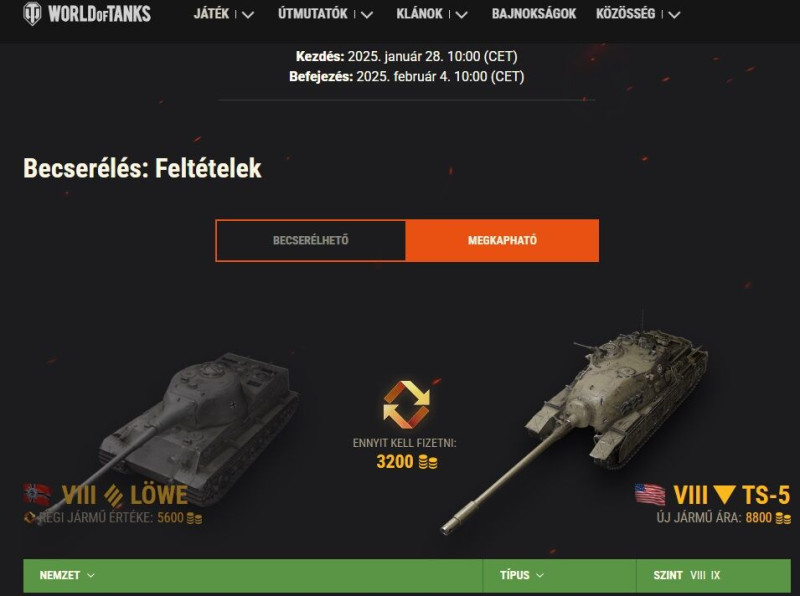Click the German flag beside Löwe

pos(37,494)
